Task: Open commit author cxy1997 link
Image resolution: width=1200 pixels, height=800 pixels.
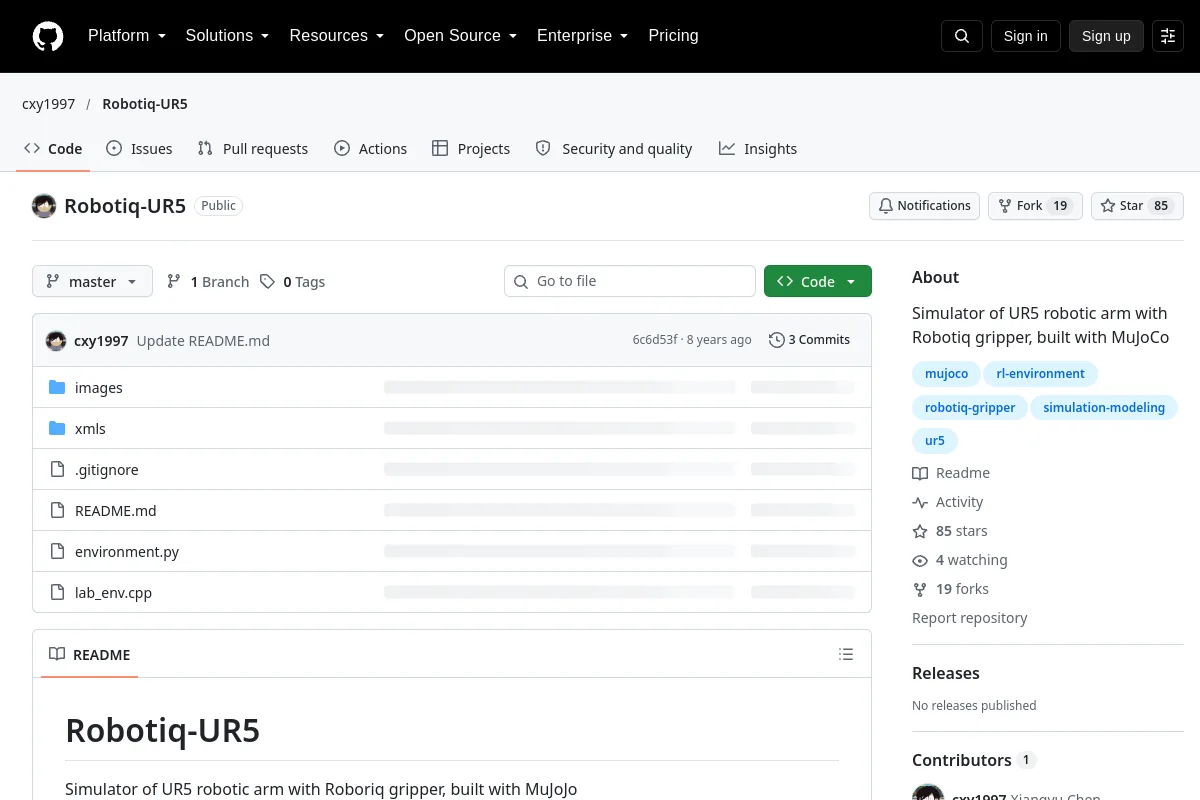Action: pos(101,340)
